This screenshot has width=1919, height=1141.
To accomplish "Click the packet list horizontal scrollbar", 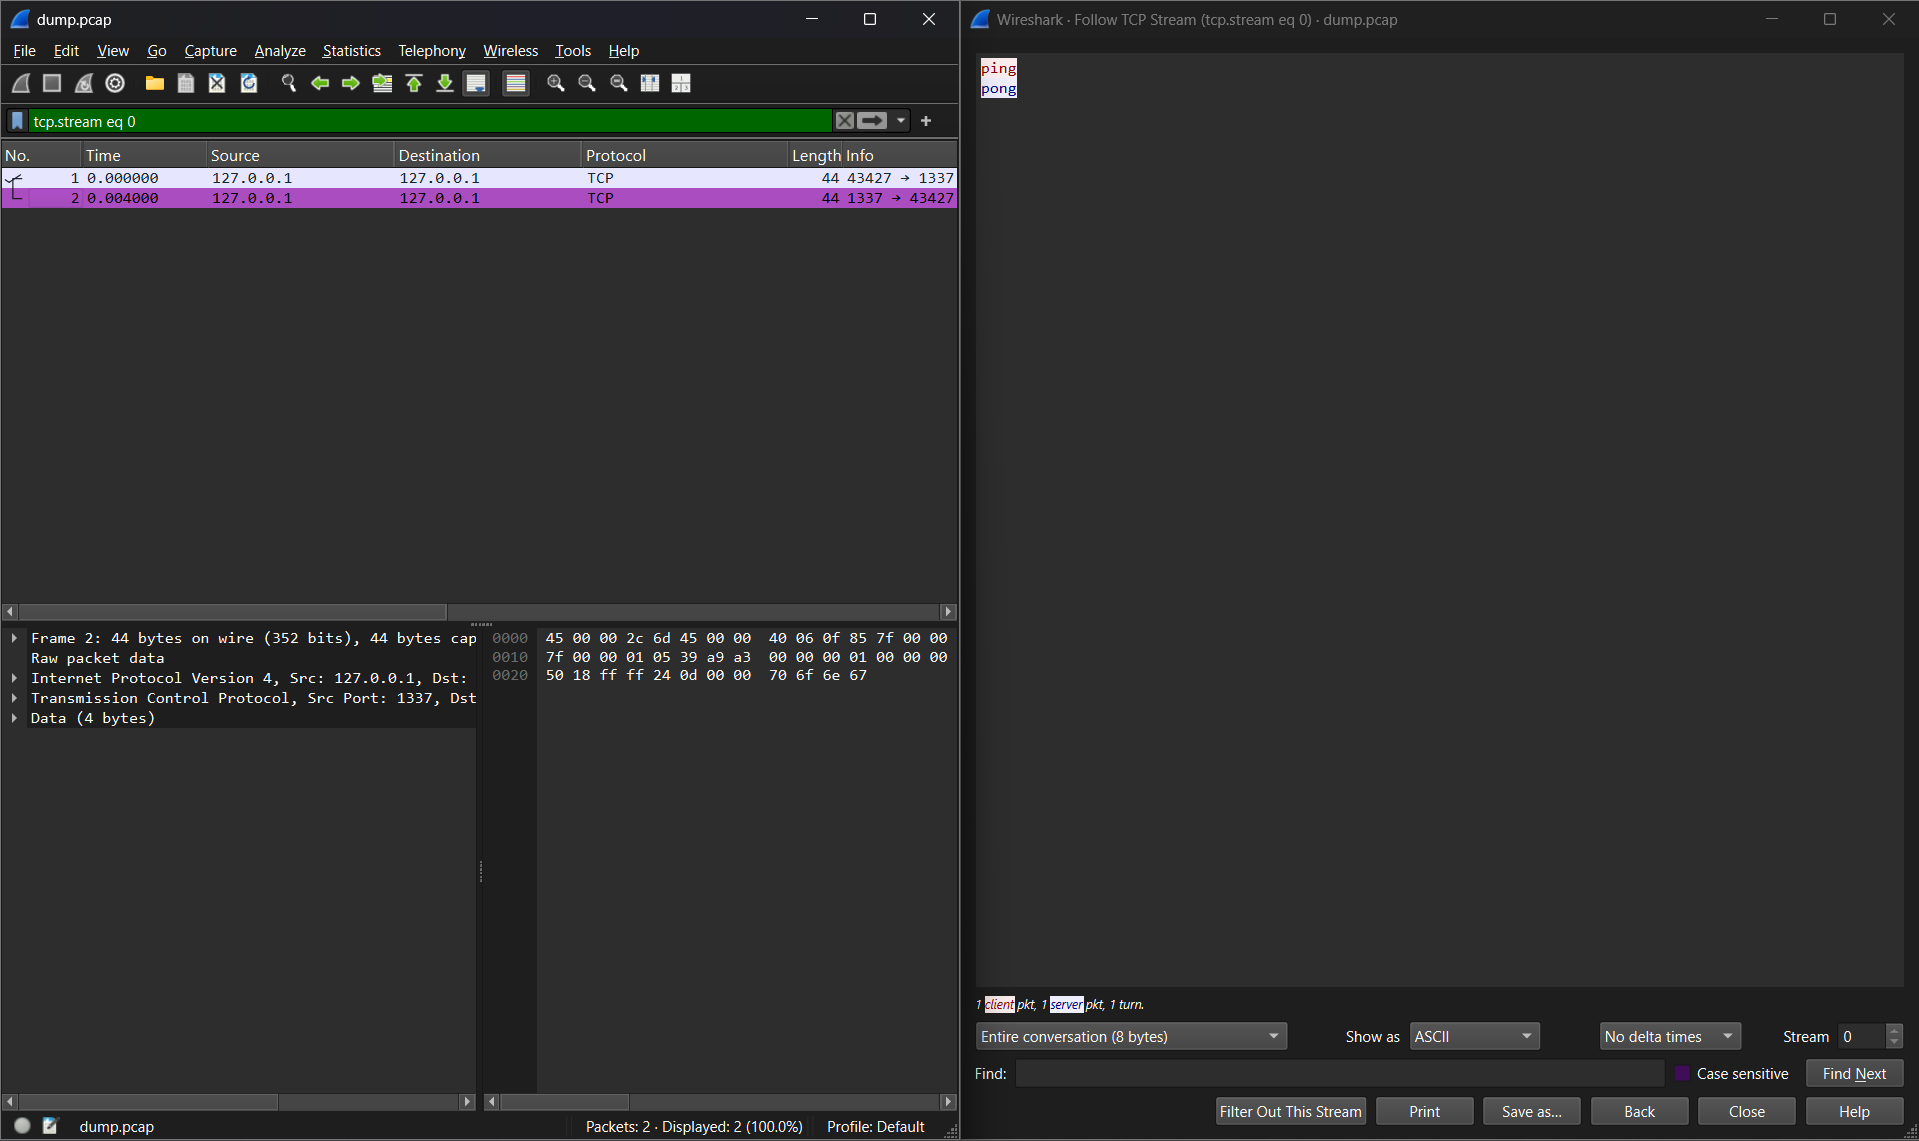I will (479, 612).
